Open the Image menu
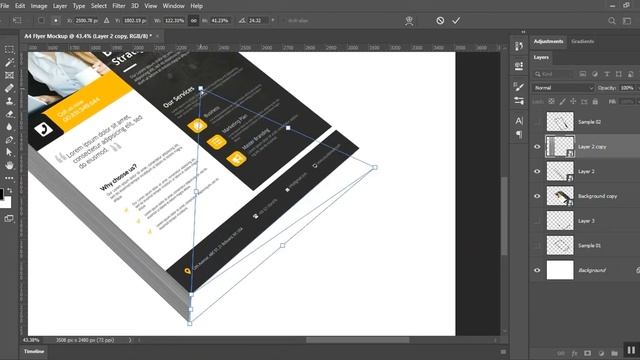The height and width of the screenshot is (360, 640). coord(39,6)
